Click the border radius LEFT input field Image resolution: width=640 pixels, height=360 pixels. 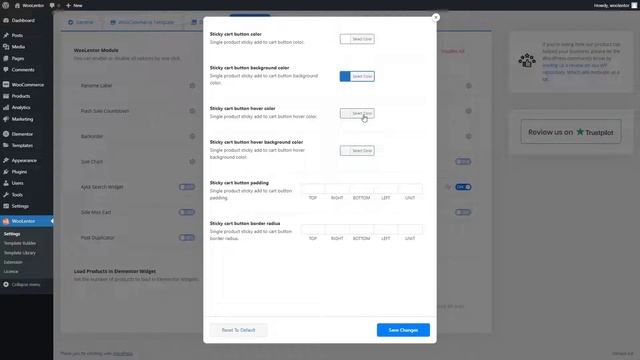coord(386,229)
